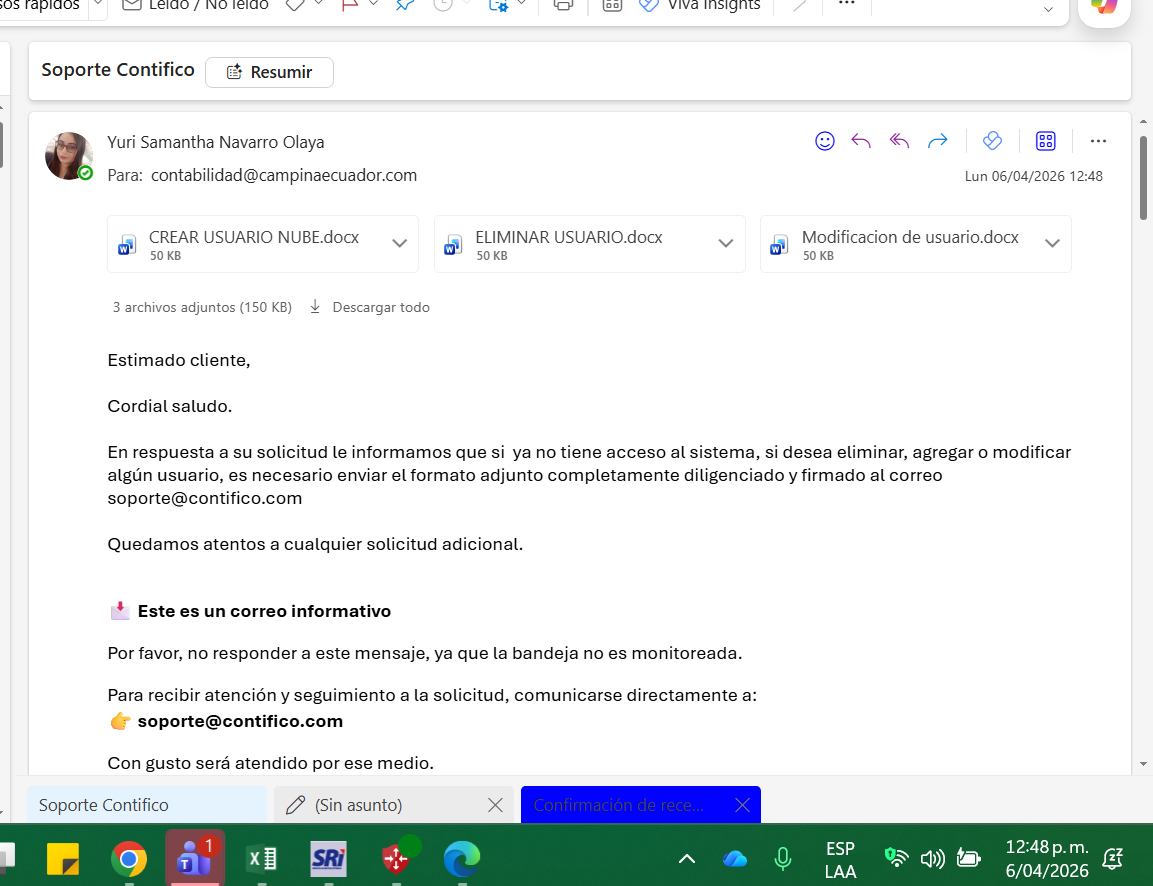Open Viva Insights from the ribbon
The image size is (1153, 886).
tap(699, 6)
